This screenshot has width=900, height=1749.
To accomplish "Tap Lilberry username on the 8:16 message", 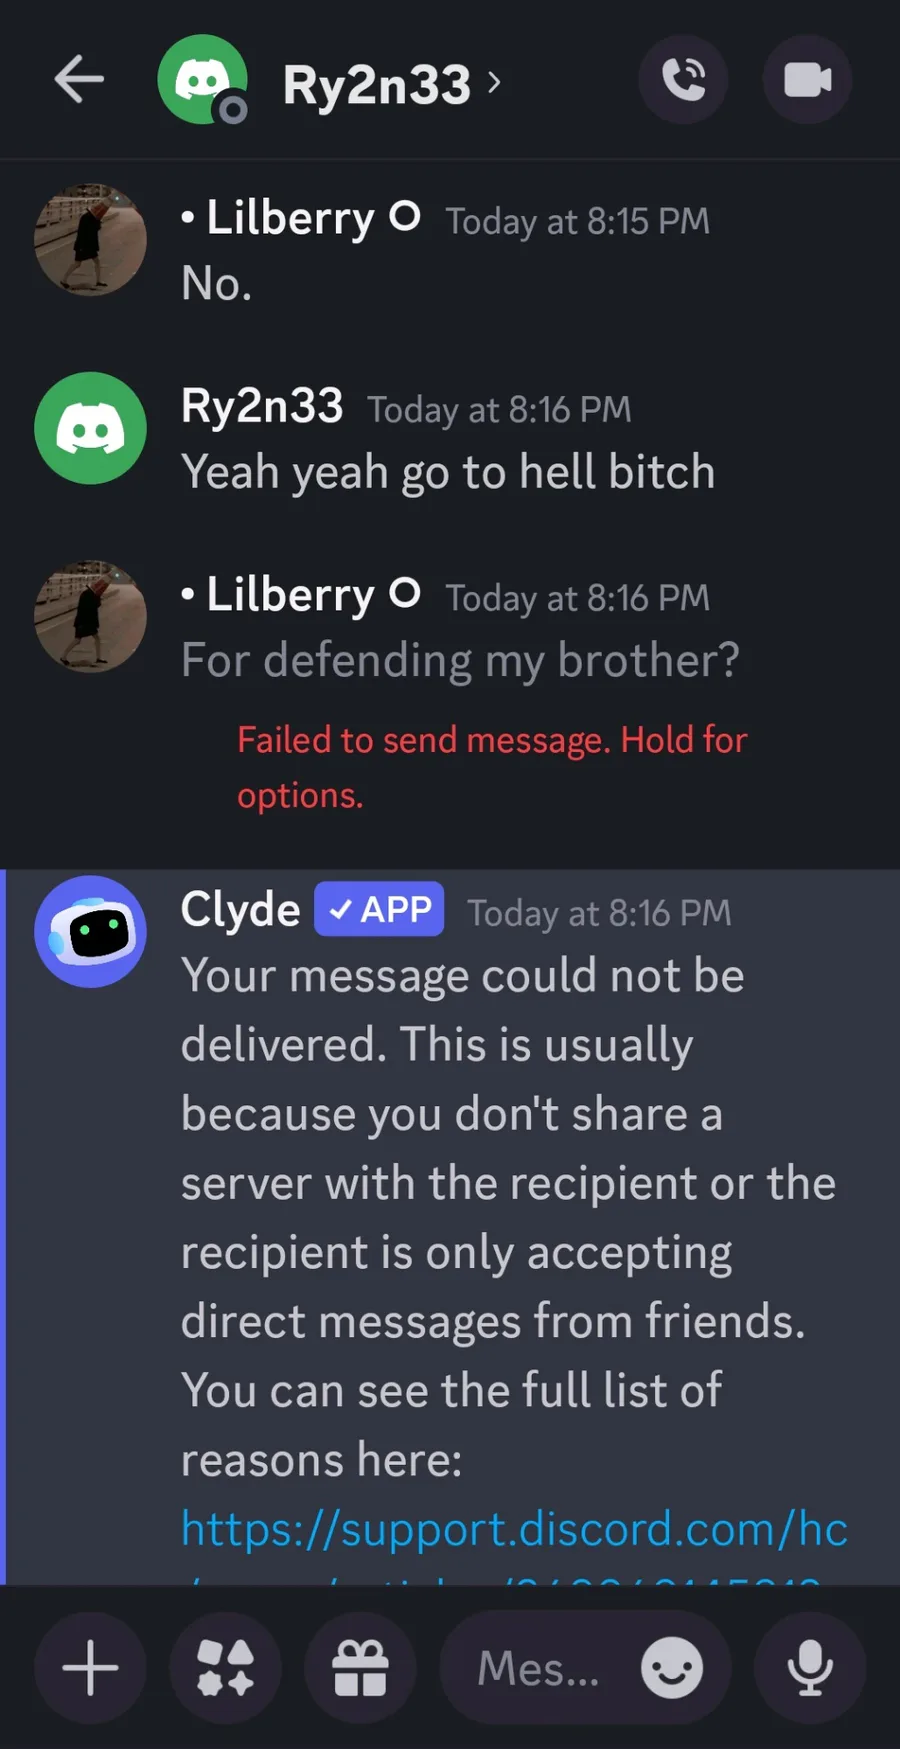I will (290, 594).
